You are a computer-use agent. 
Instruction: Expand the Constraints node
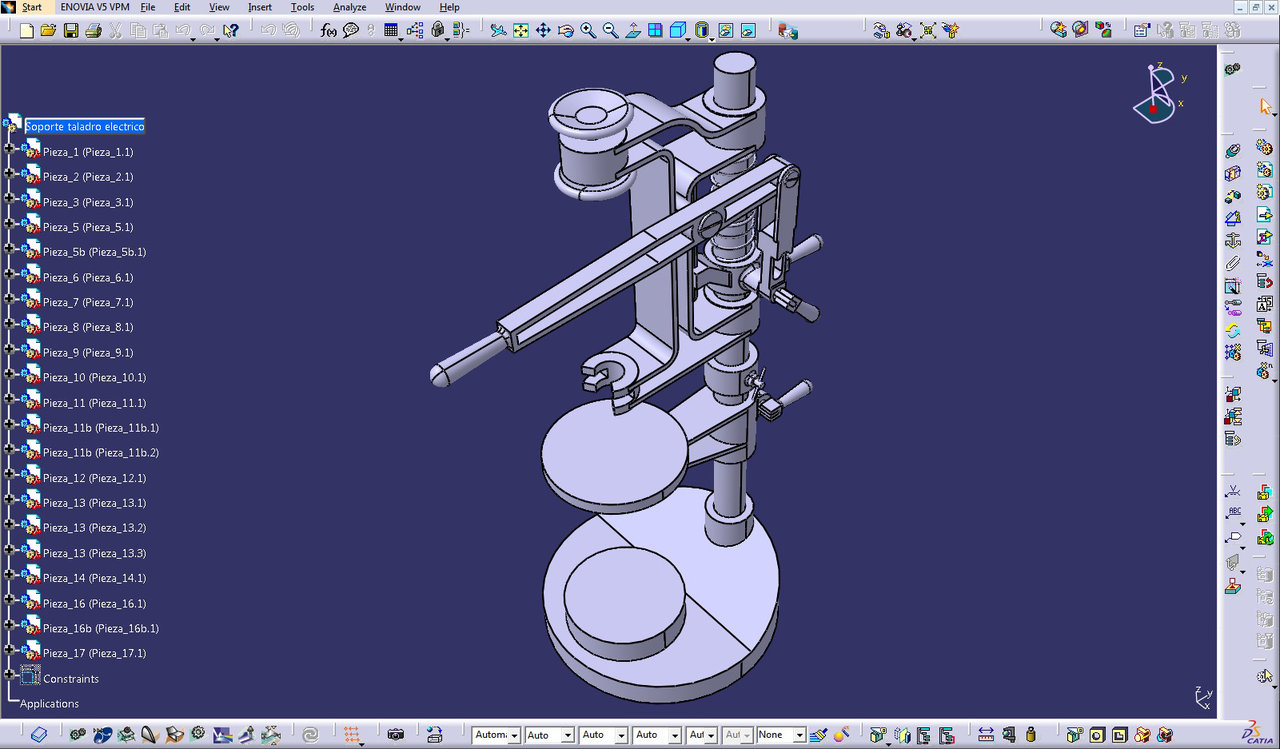(x=10, y=674)
